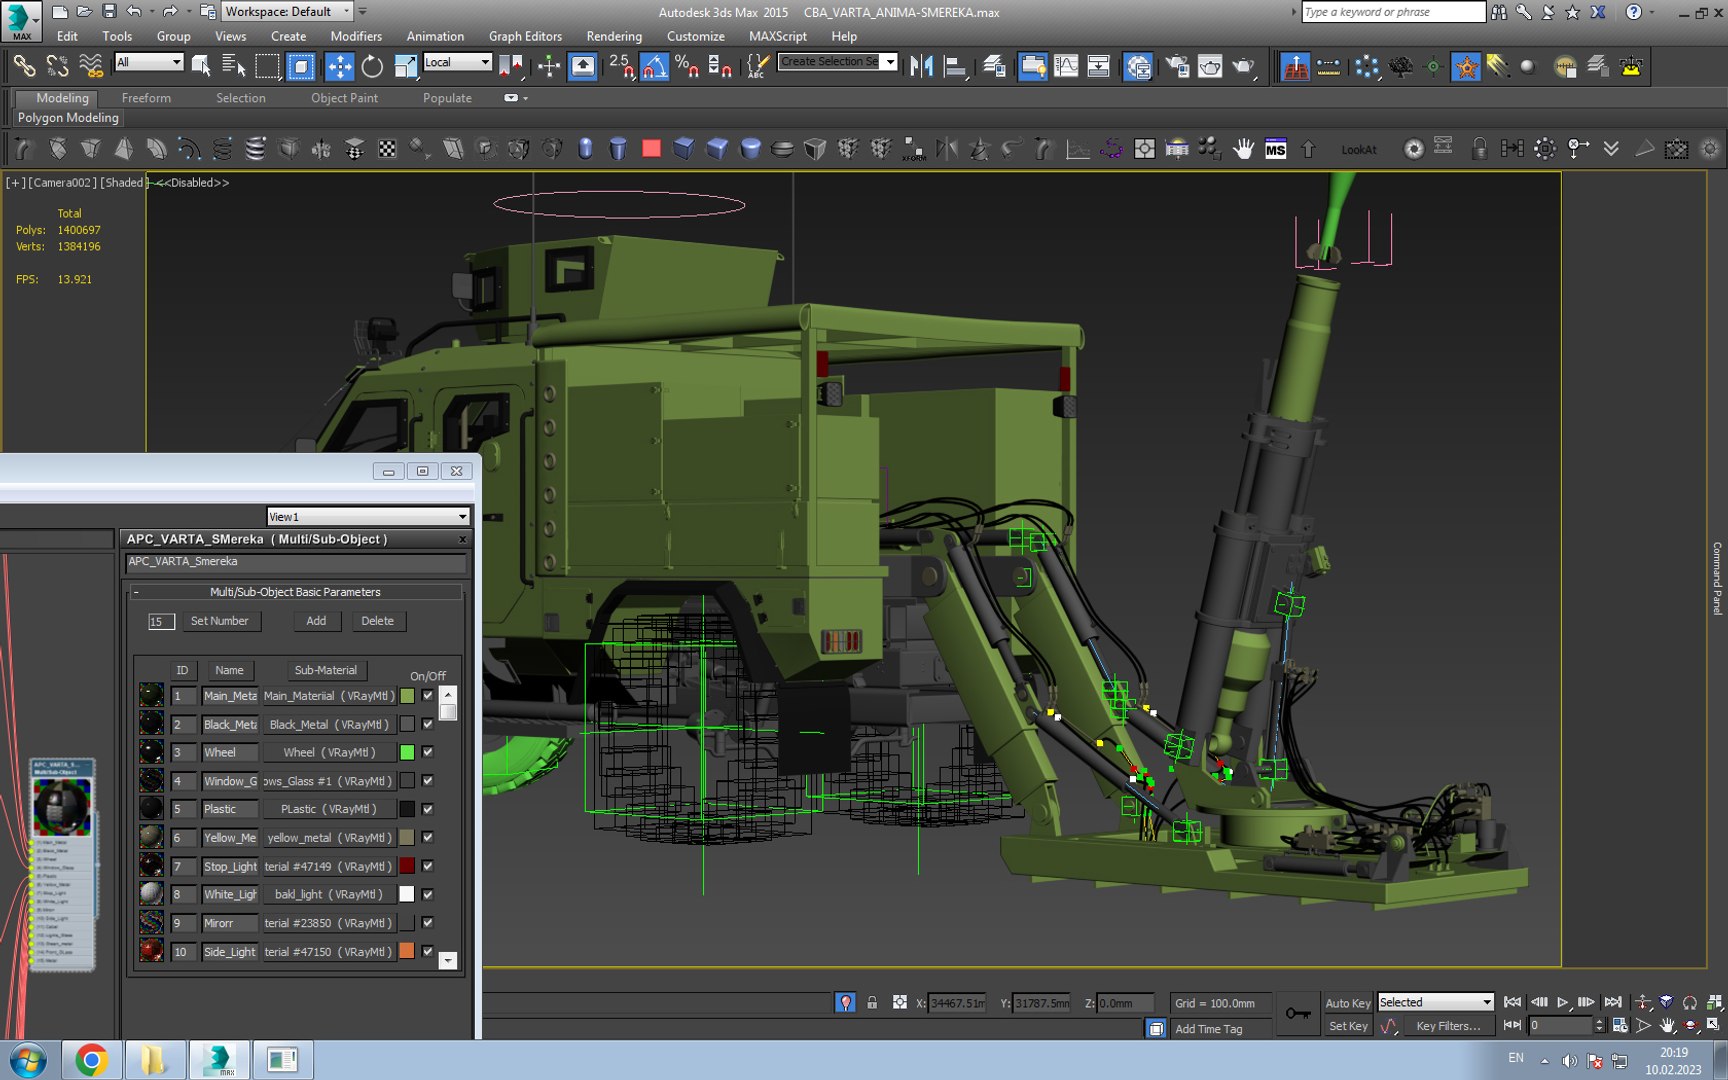Switch to the Object Paint ribbon tab
The width and height of the screenshot is (1728, 1080).
[x=344, y=98]
